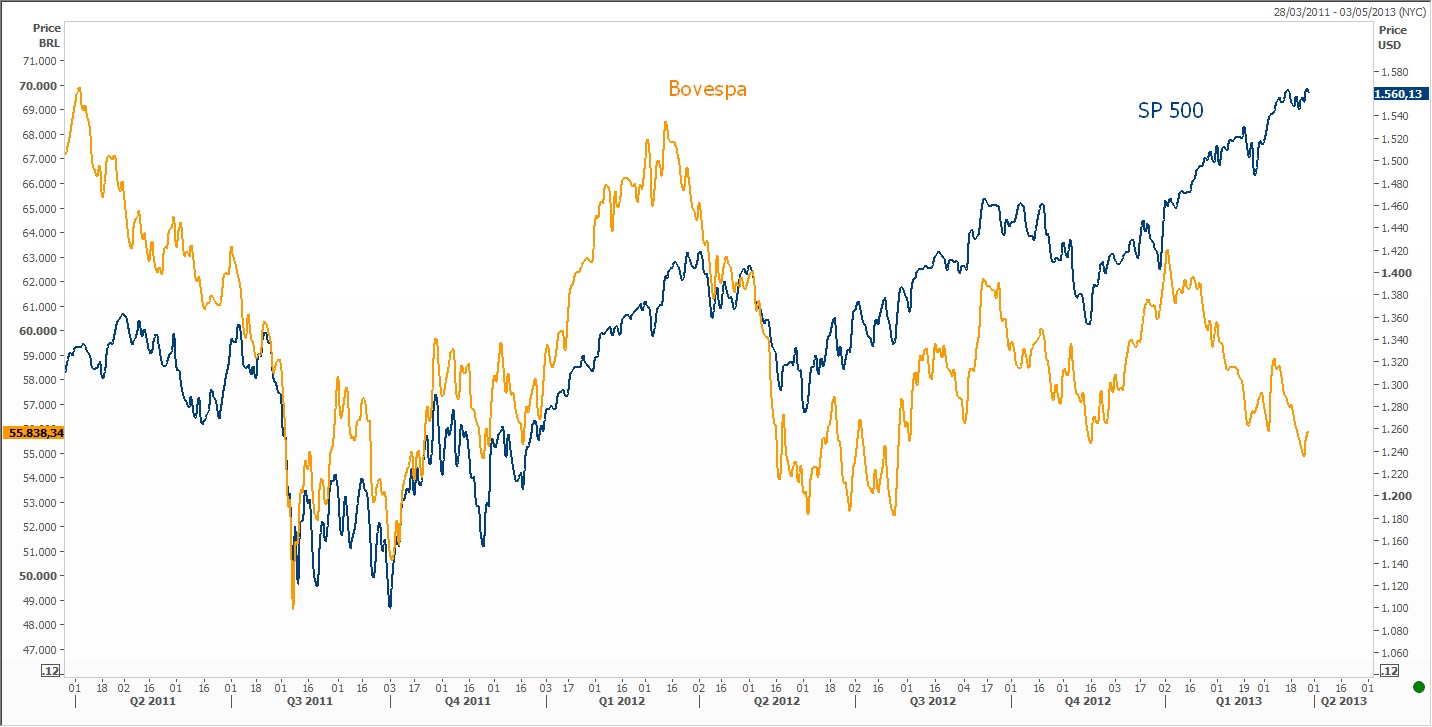Click the blue 1.560,13 SP 500 price tag
Screen dimensions: 1432x727
tap(1398, 93)
